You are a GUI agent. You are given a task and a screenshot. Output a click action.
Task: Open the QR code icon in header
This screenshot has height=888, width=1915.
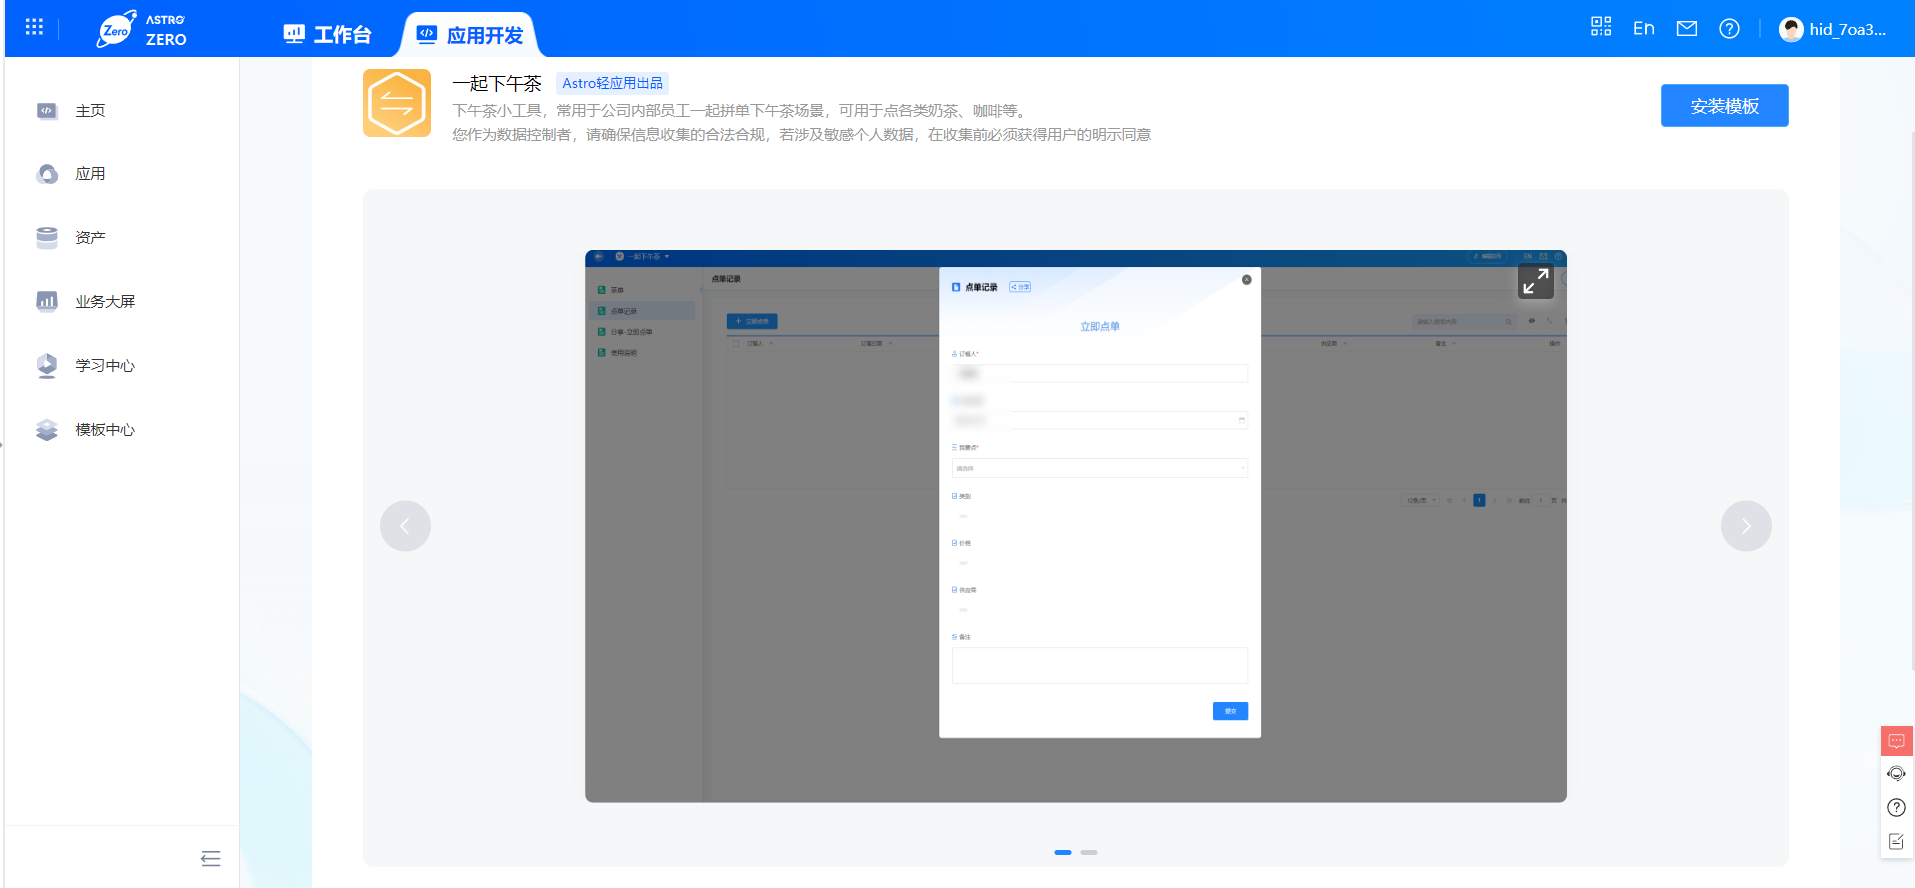(1601, 27)
